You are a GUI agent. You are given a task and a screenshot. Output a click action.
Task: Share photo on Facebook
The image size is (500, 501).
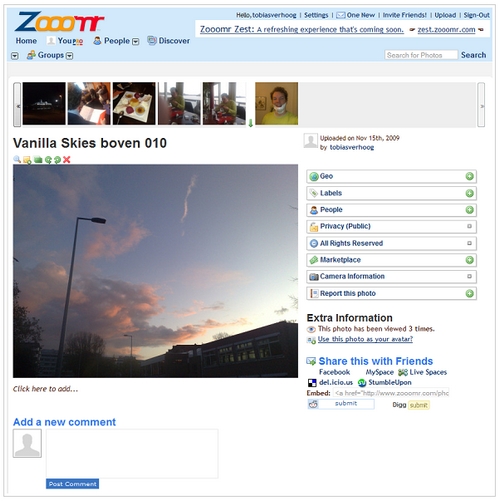pos(334,372)
